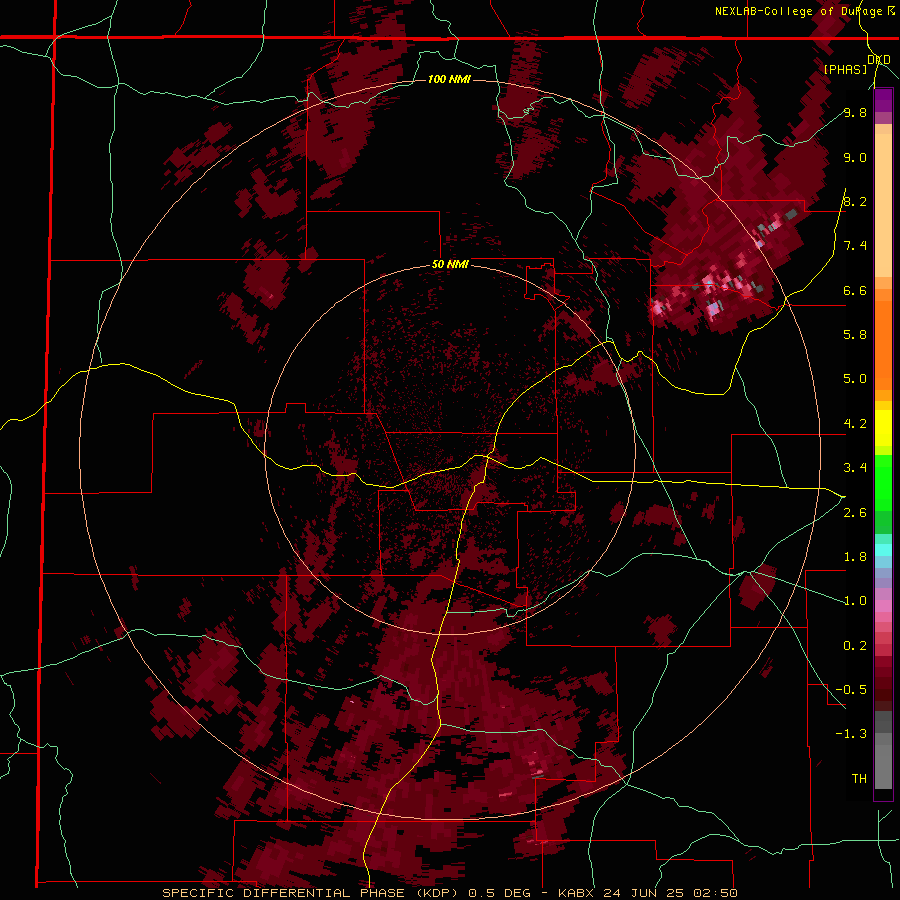The image size is (900, 900).
Task: Select the 7.4 scale value
Action: coord(855,246)
